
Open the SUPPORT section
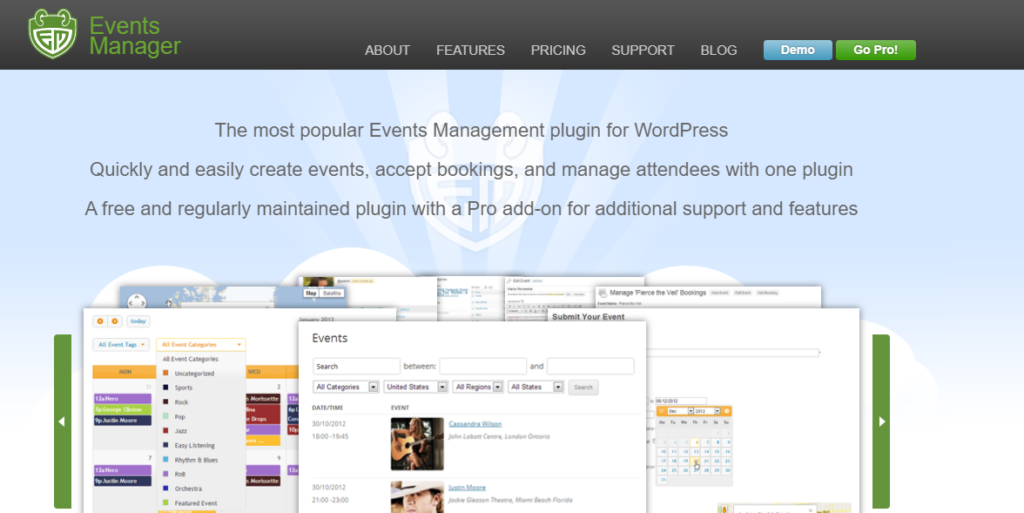click(x=643, y=50)
